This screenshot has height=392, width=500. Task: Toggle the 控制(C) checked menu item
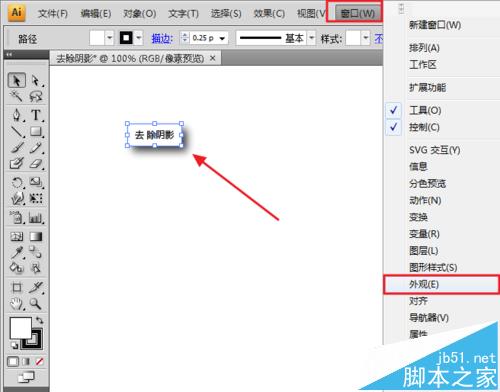(x=442, y=127)
